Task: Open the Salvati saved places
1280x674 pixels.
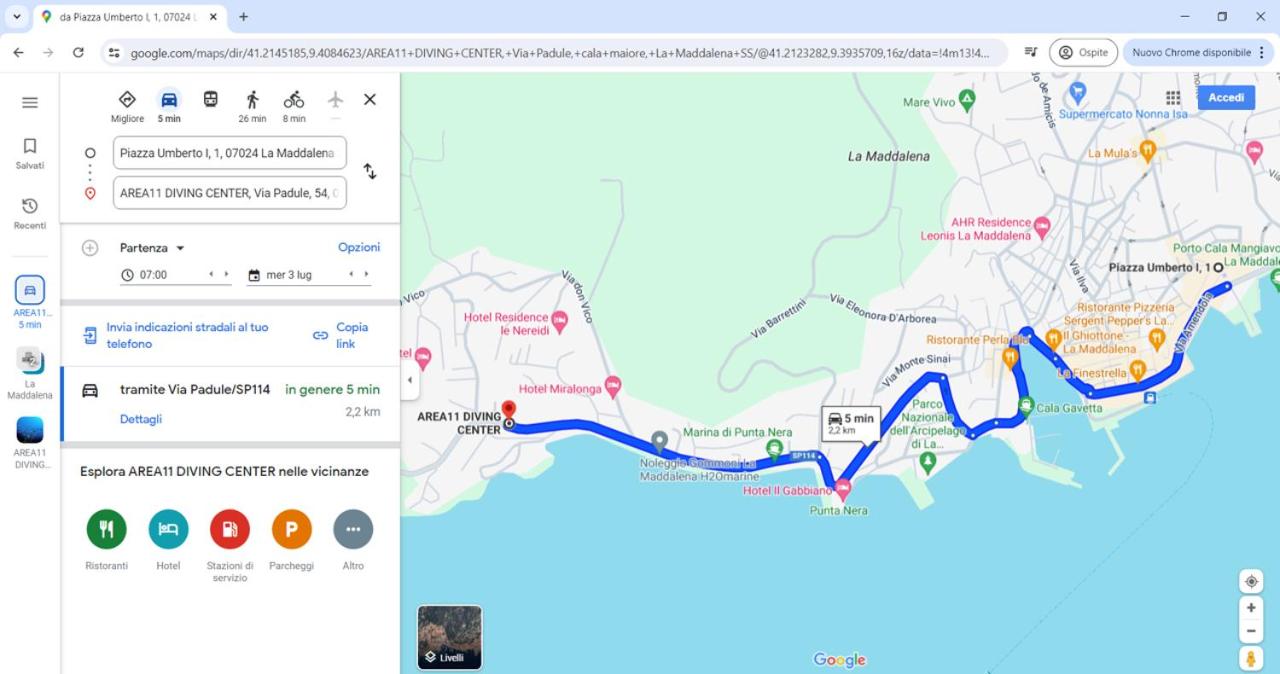Action: pyautogui.click(x=30, y=154)
